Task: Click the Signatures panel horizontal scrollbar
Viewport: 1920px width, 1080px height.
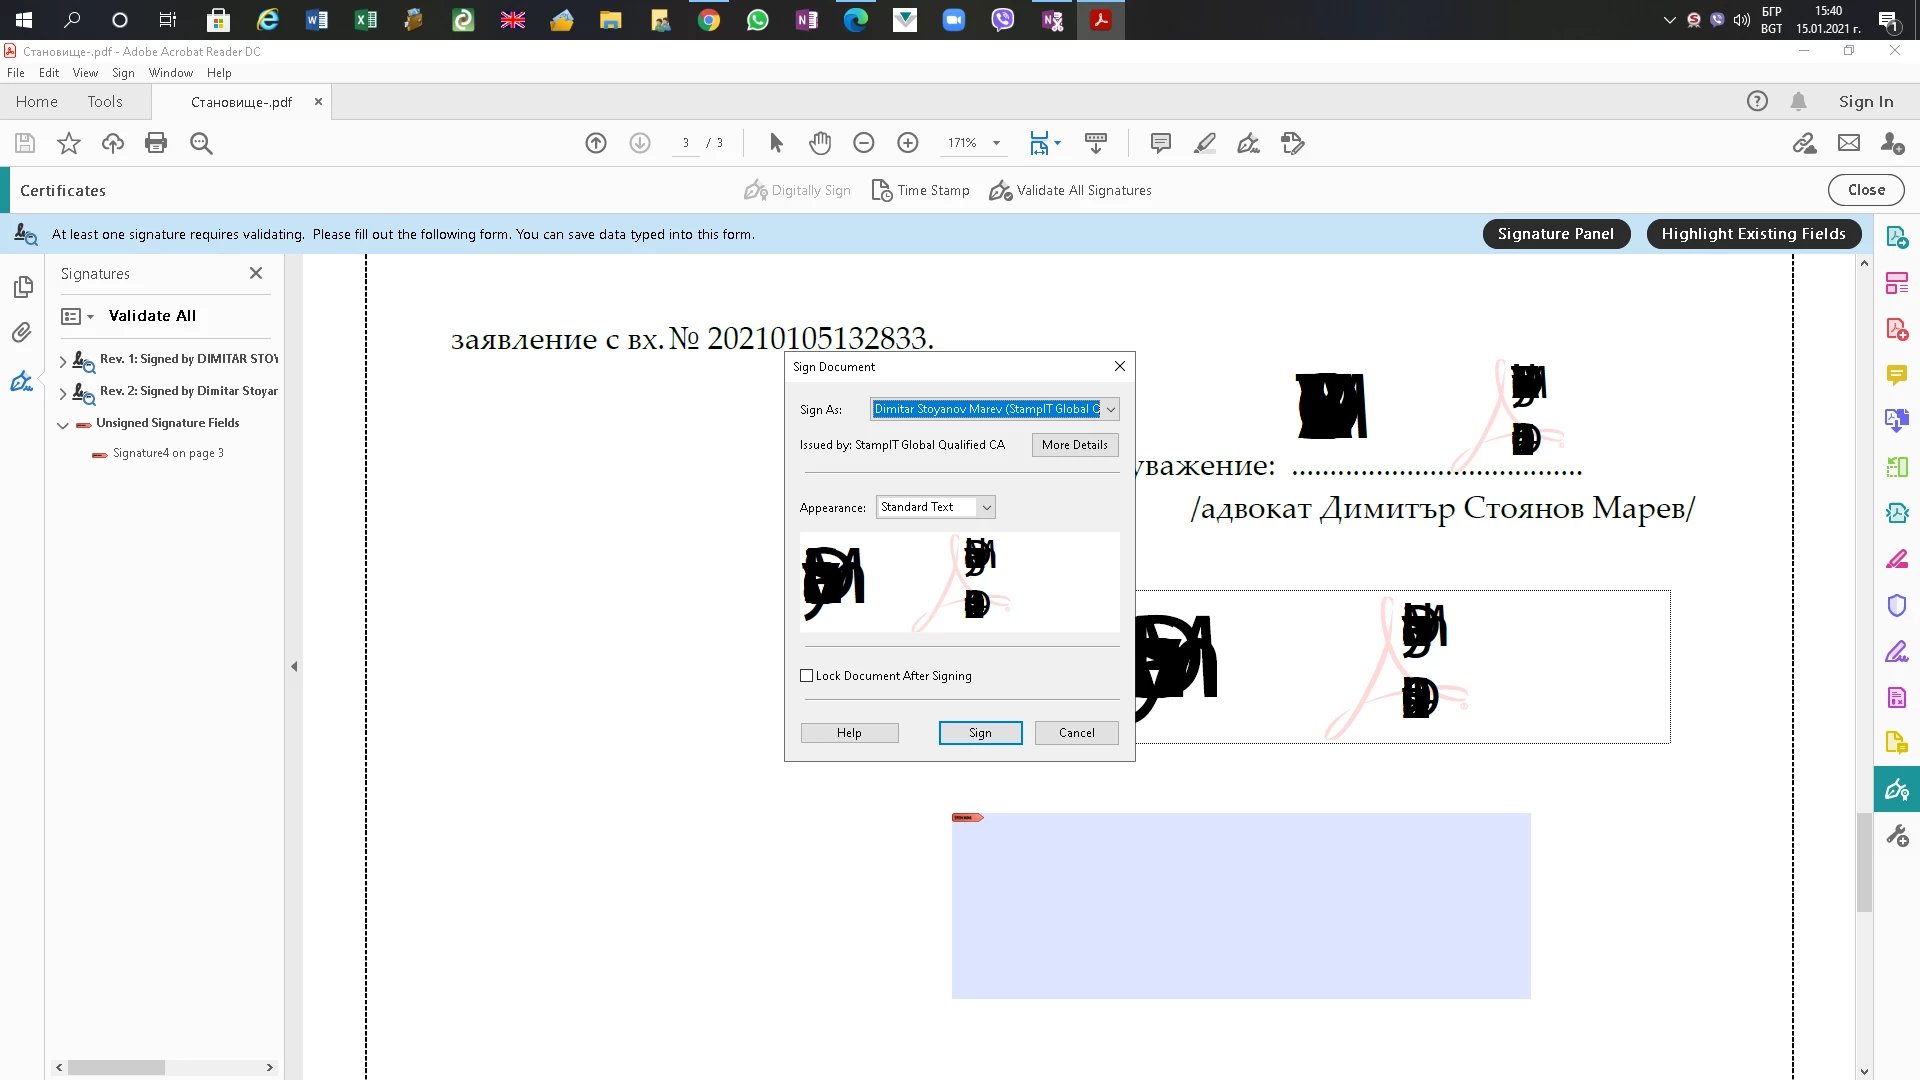Action: point(116,1067)
